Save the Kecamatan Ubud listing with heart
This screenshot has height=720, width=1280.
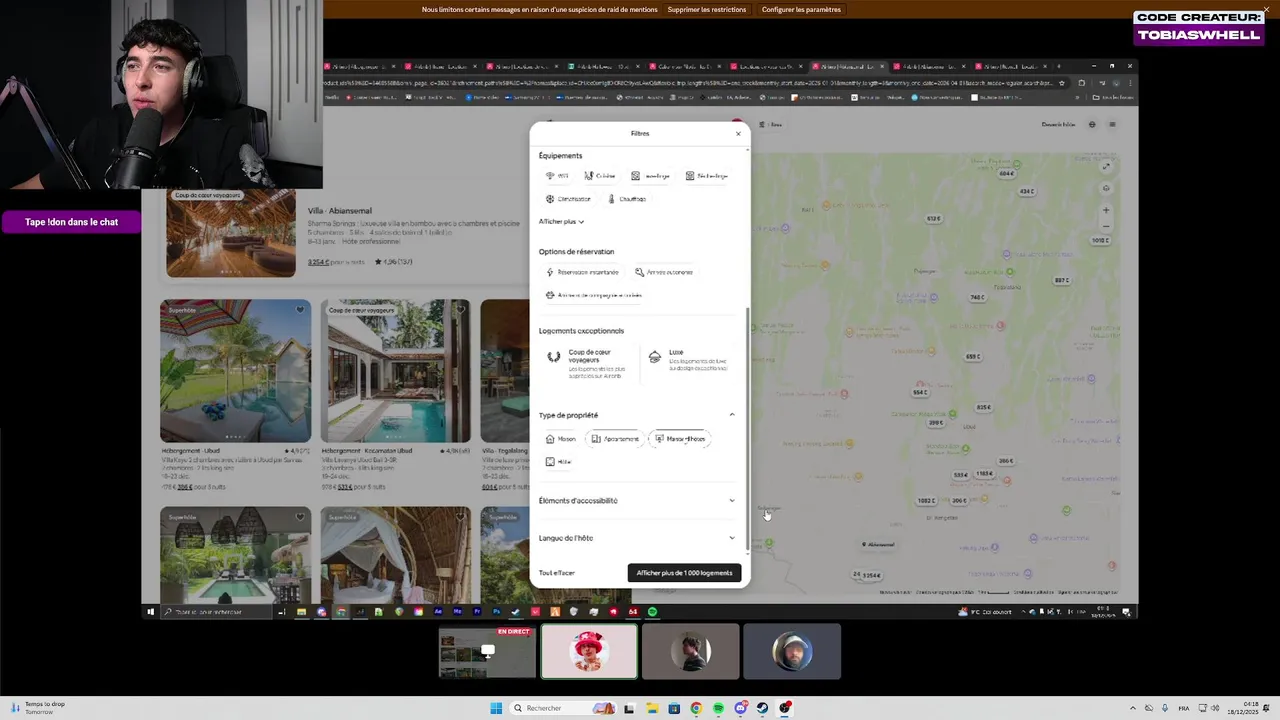460,310
